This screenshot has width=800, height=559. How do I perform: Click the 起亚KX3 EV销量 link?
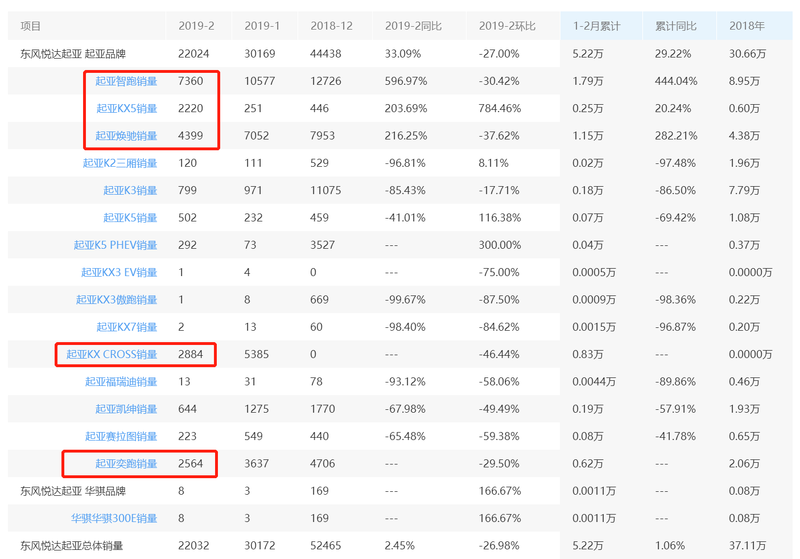[118, 272]
